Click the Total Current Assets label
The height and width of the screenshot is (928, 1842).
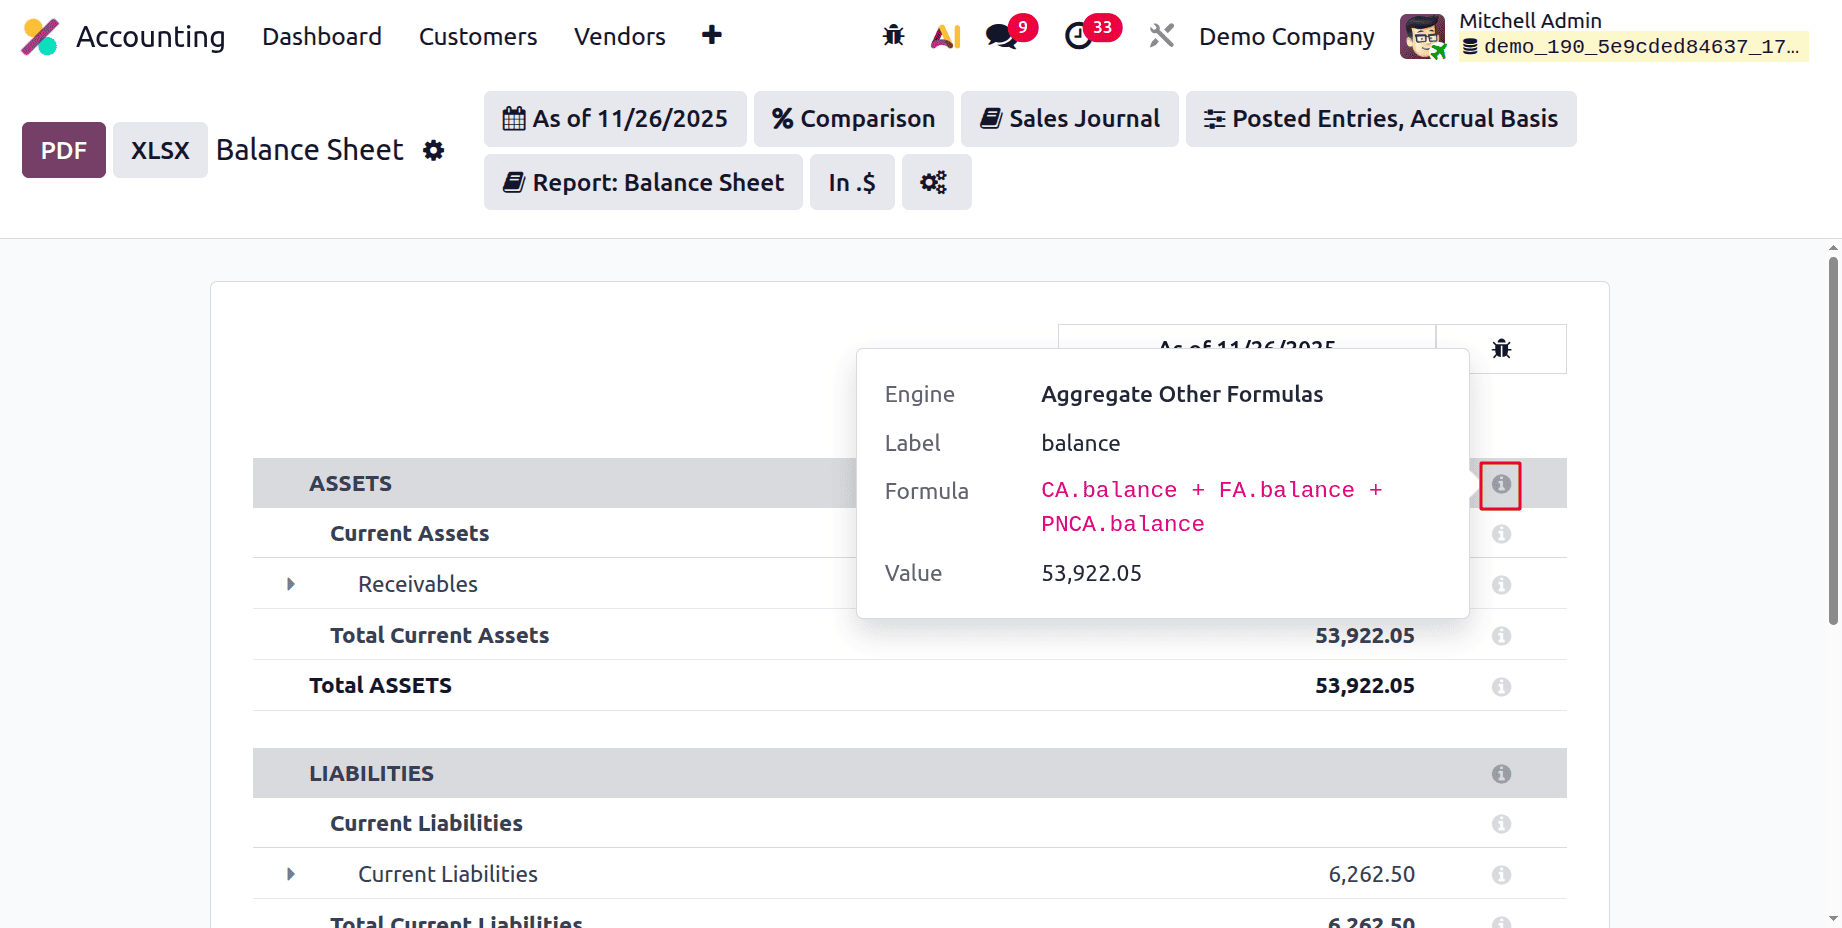440,636
